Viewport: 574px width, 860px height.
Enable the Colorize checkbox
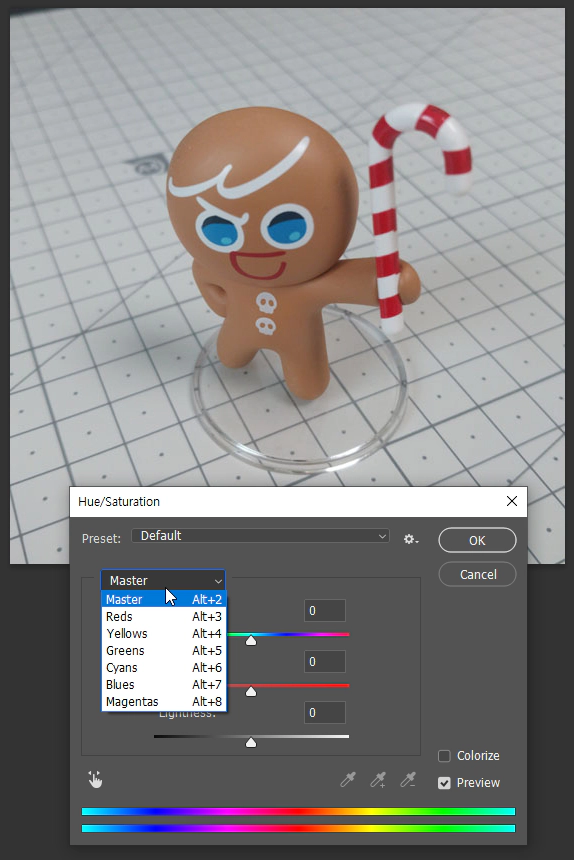[444, 756]
